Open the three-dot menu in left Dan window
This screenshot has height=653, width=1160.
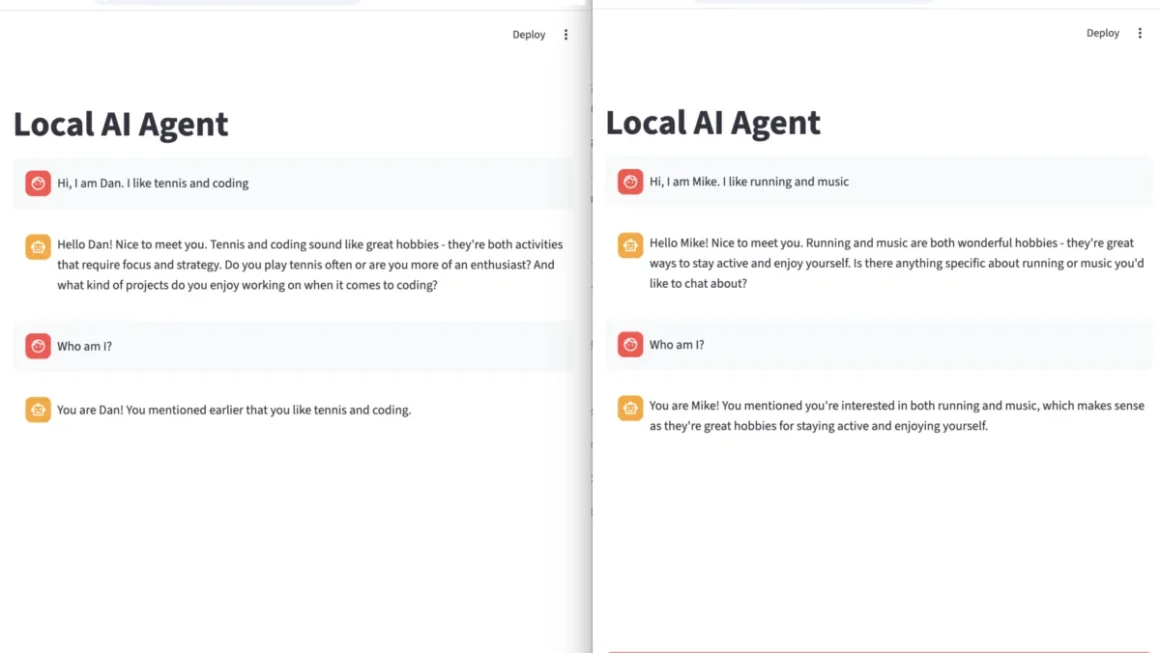pos(566,35)
